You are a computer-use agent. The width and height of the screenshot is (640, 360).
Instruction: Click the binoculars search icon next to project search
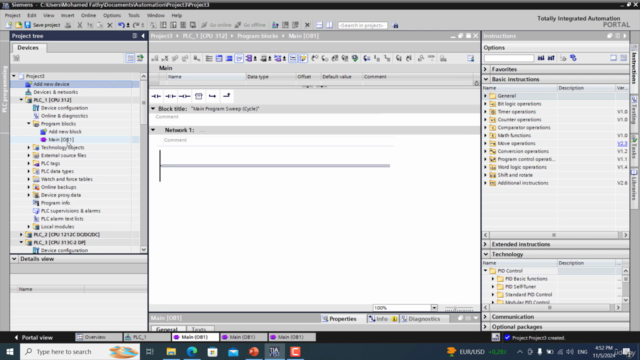[395, 25]
